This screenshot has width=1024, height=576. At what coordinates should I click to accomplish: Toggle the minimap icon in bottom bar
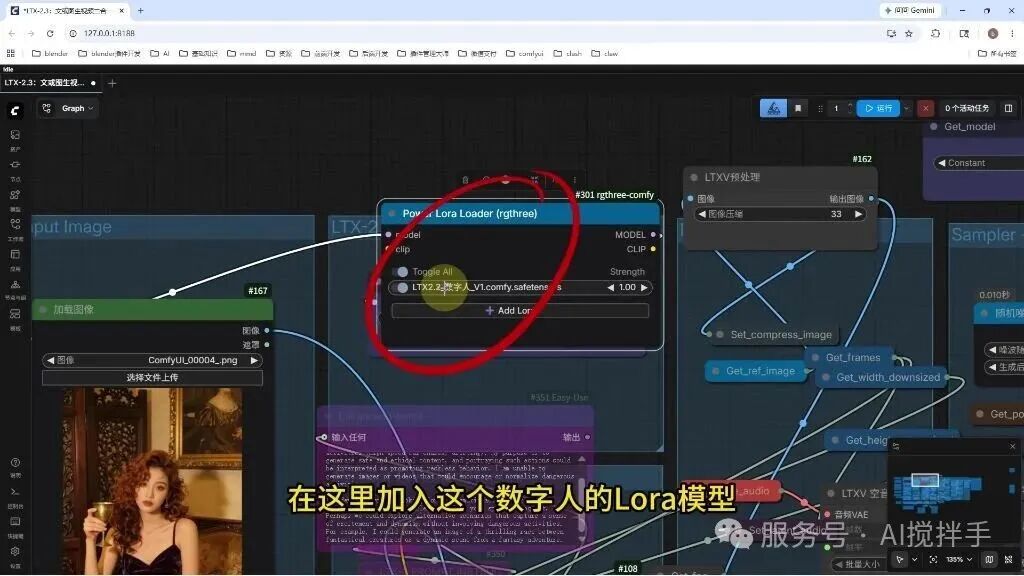(989, 560)
